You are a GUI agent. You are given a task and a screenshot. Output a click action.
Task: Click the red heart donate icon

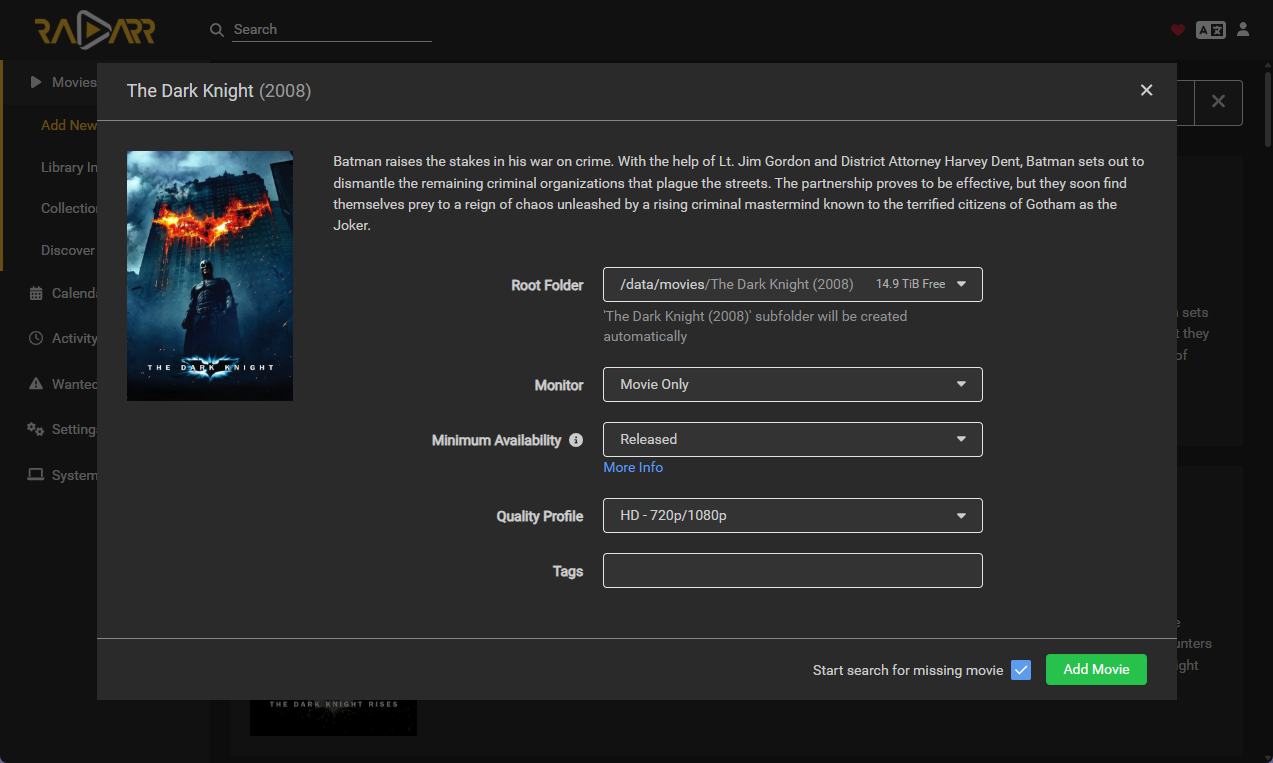pyautogui.click(x=1178, y=30)
